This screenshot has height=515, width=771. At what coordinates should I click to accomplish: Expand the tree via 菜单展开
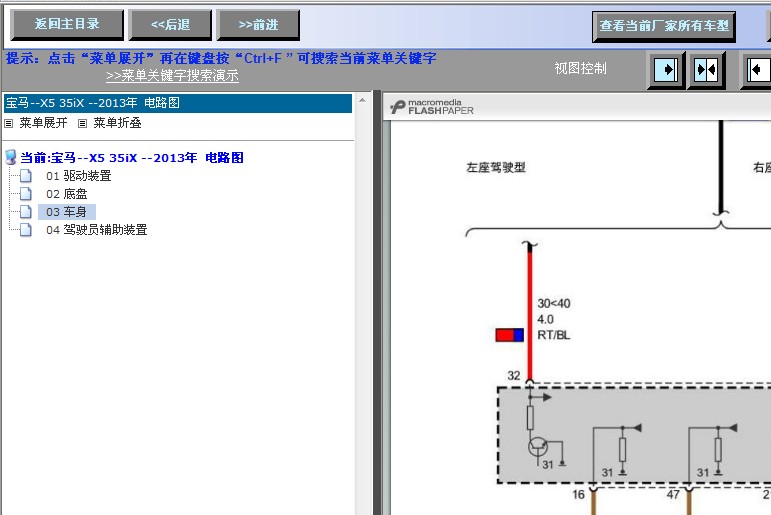[x=43, y=122]
